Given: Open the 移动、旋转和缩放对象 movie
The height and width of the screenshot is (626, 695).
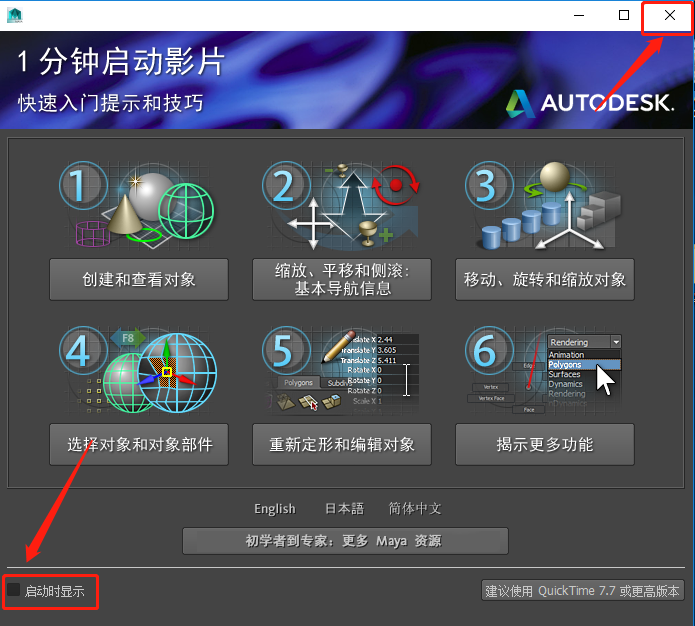Looking at the screenshot, I should tap(545, 280).
